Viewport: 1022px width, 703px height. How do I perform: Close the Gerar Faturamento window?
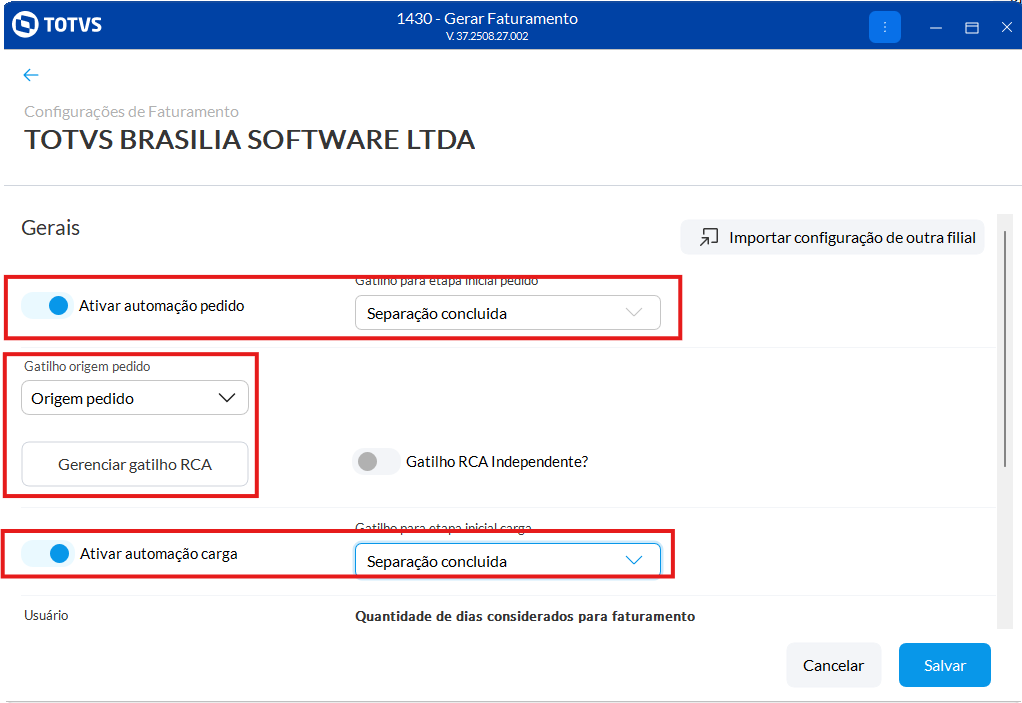point(1006,27)
